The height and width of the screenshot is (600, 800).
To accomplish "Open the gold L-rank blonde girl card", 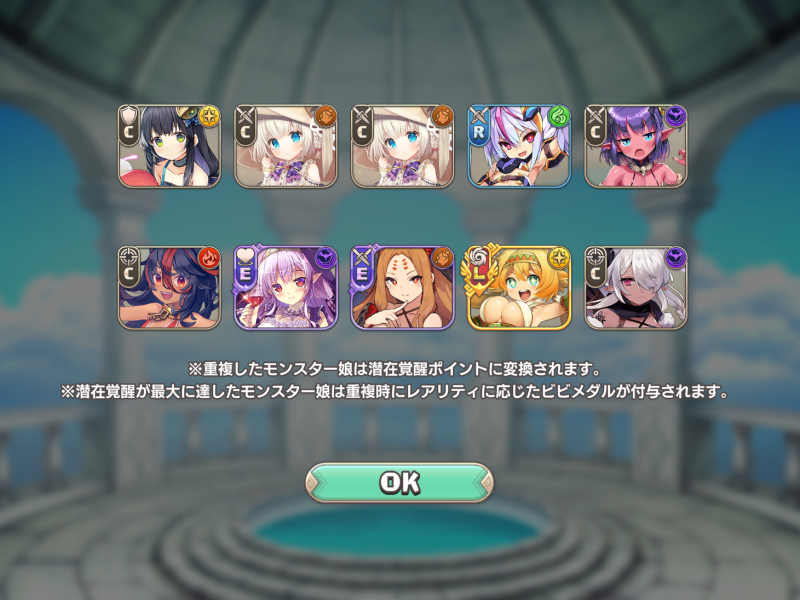I will coord(519,288).
